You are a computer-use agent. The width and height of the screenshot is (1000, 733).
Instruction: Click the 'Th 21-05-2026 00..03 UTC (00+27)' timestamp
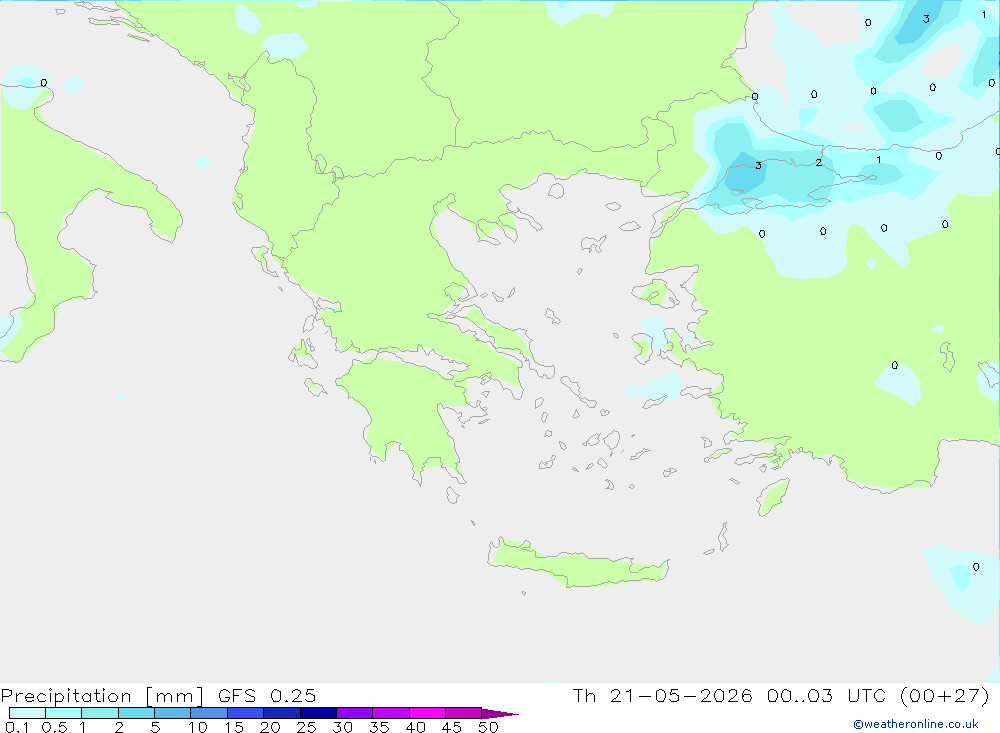781,695
